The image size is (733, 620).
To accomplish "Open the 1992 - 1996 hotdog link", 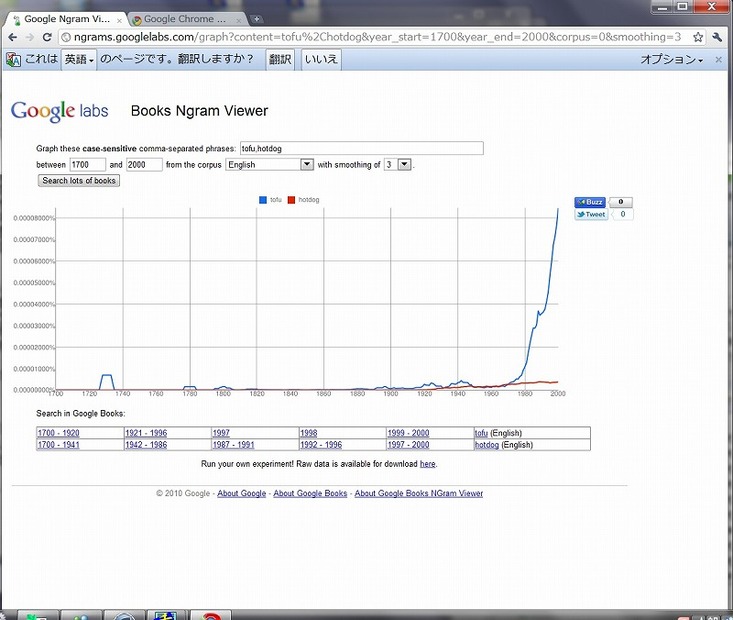I will (321, 445).
